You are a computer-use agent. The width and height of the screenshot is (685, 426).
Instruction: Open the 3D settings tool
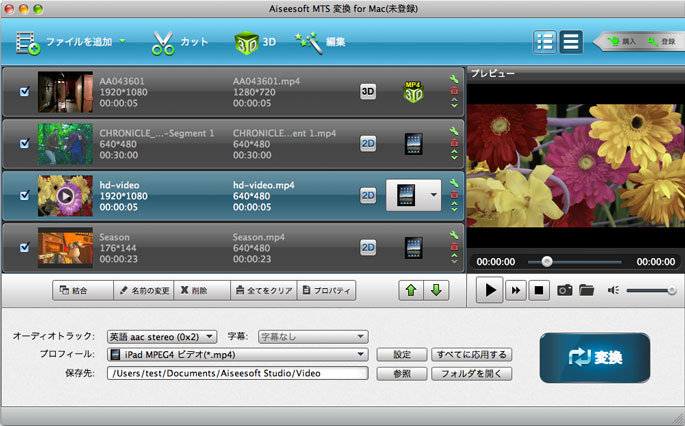(247, 43)
